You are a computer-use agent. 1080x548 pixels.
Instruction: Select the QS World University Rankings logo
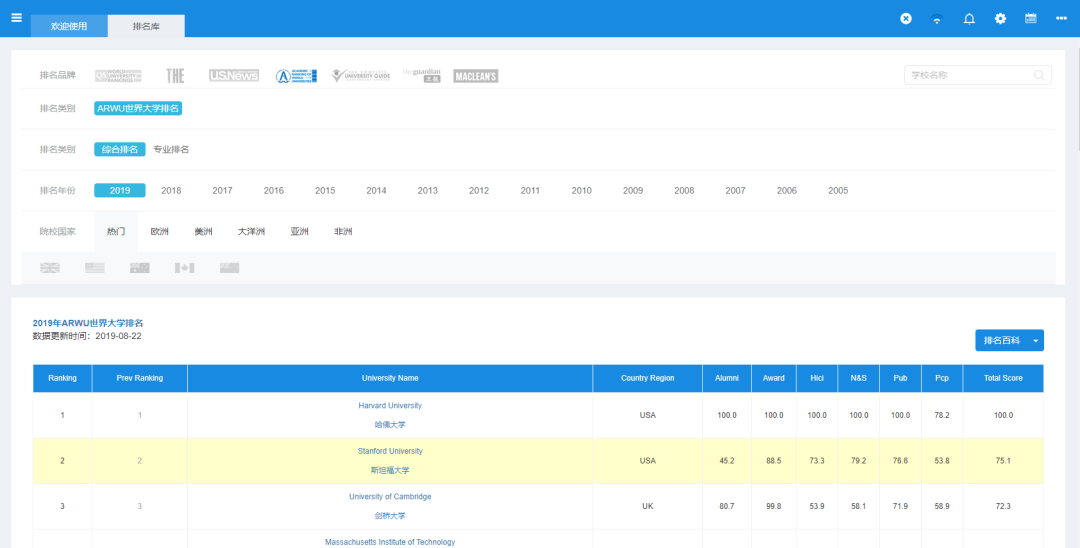[118, 76]
